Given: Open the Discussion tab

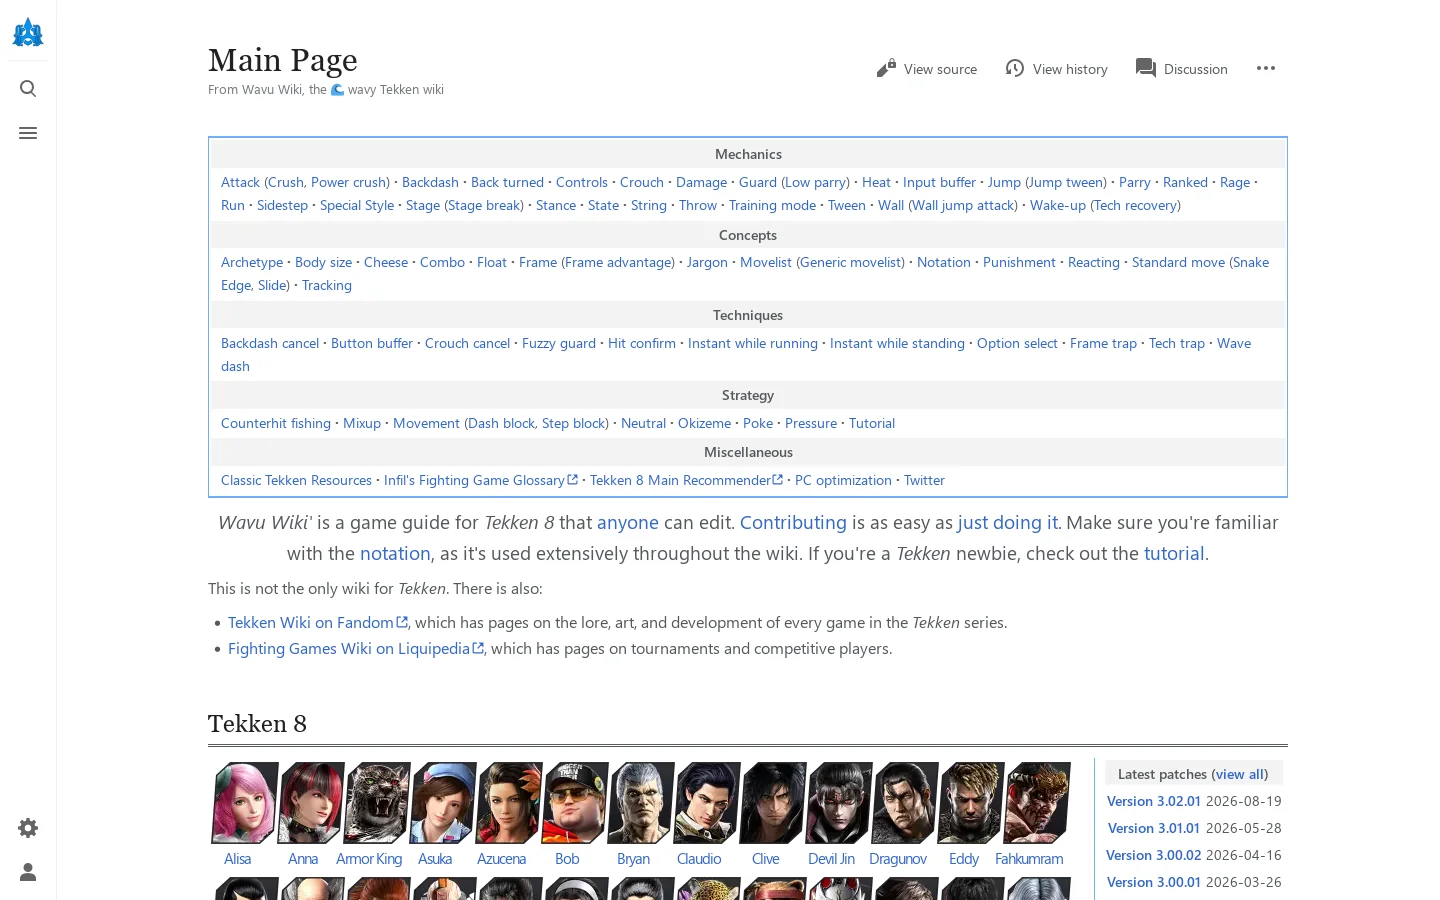Looking at the screenshot, I should (x=1181, y=69).
